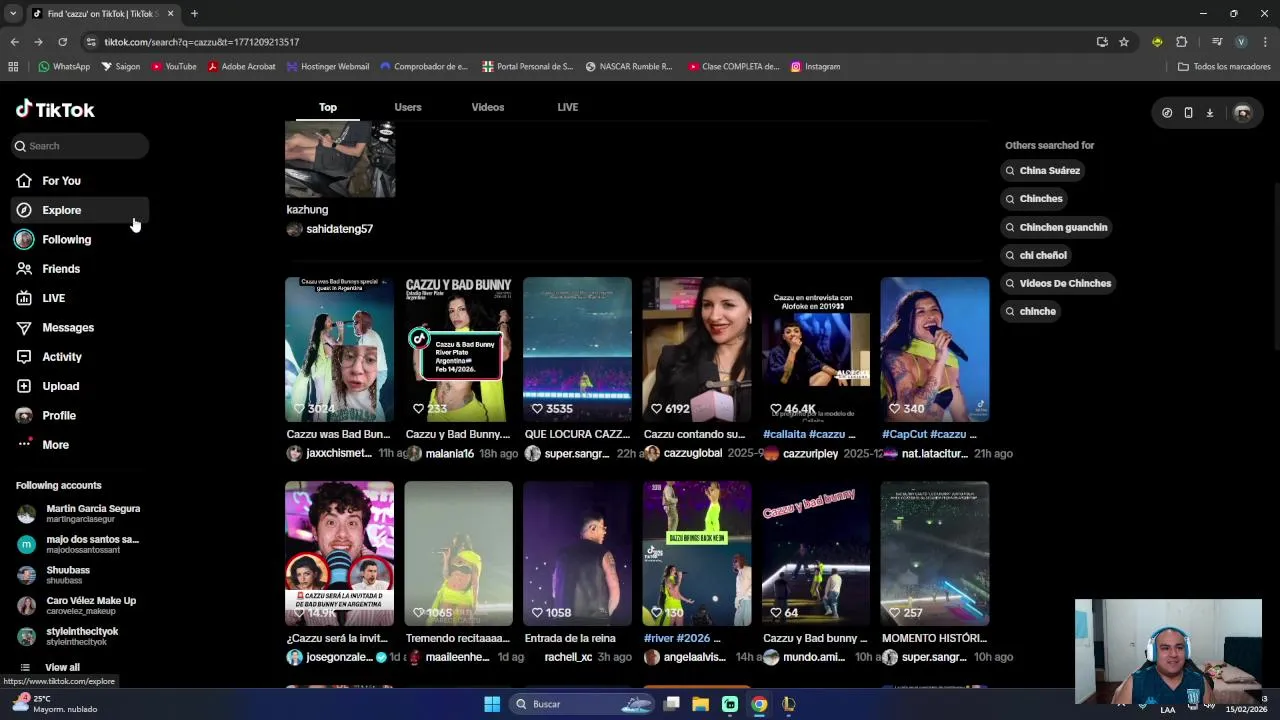Open the video with 46.4K likes
The image size is (1280, 720).
pyautogui.click(x=815, y=349)
